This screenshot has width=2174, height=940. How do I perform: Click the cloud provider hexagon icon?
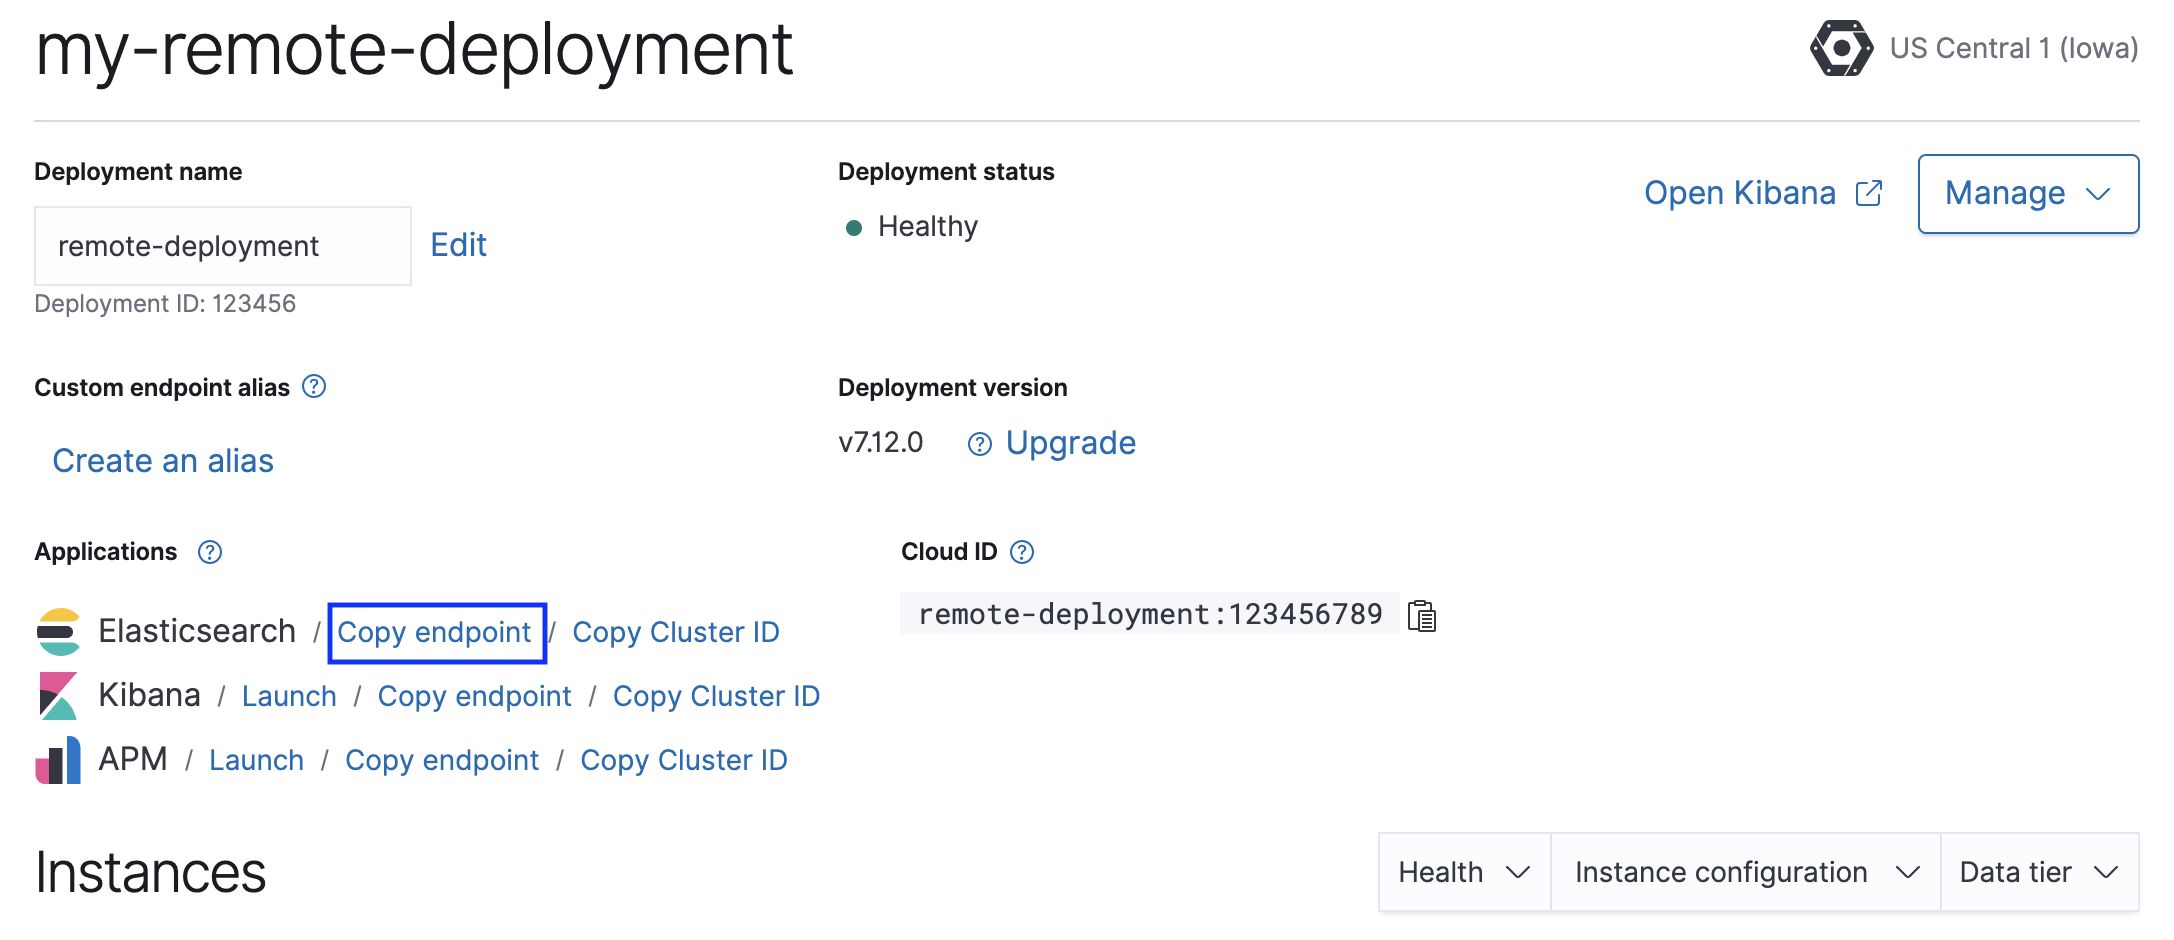click(1840, 48)
